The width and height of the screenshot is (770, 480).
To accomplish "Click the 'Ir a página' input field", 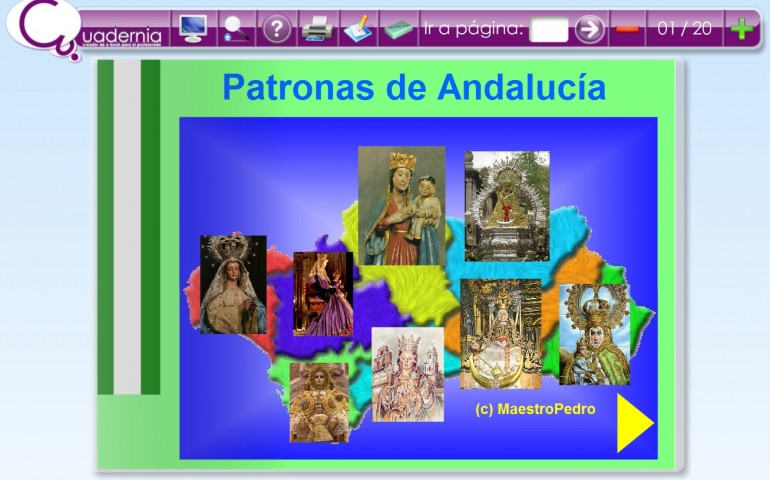I will [548, 29].
